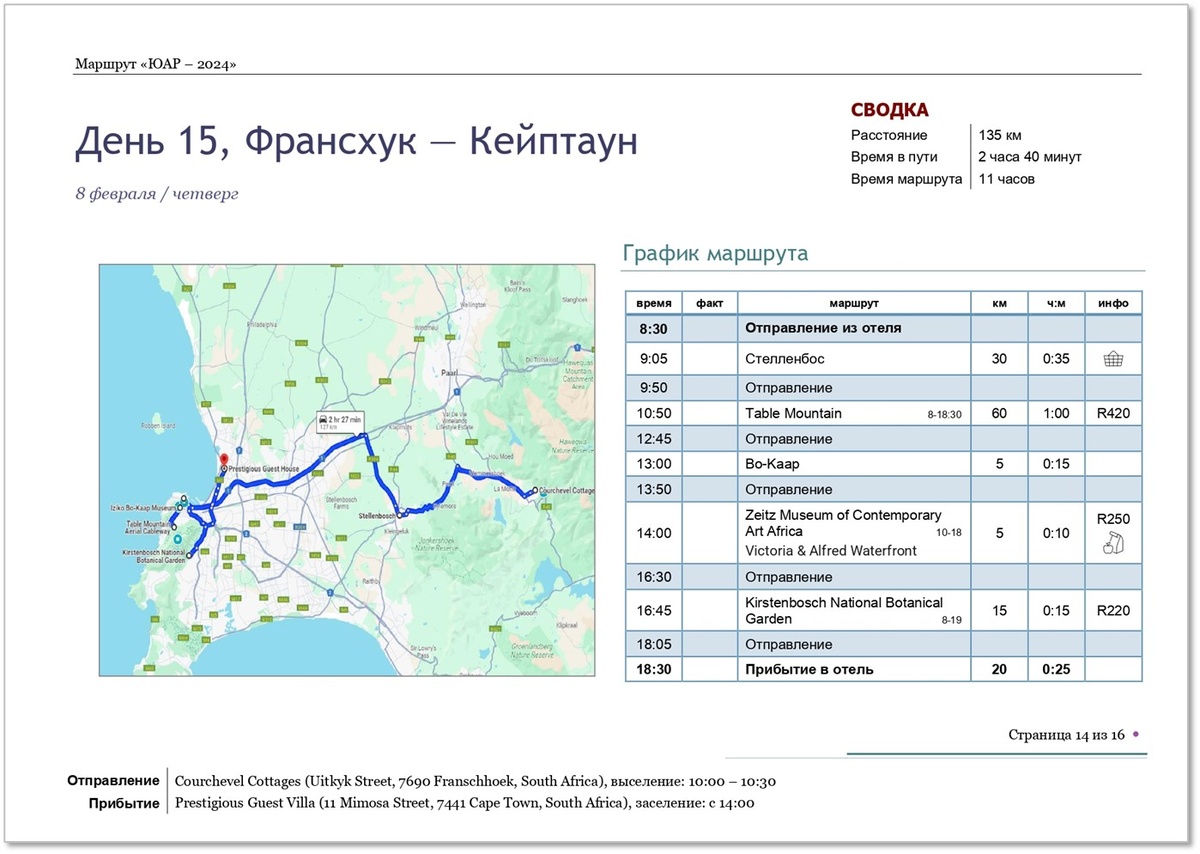This screenshot has height=854, width=1200.
Task: Click the Table Mountain cell
Action: pos(854,413)
